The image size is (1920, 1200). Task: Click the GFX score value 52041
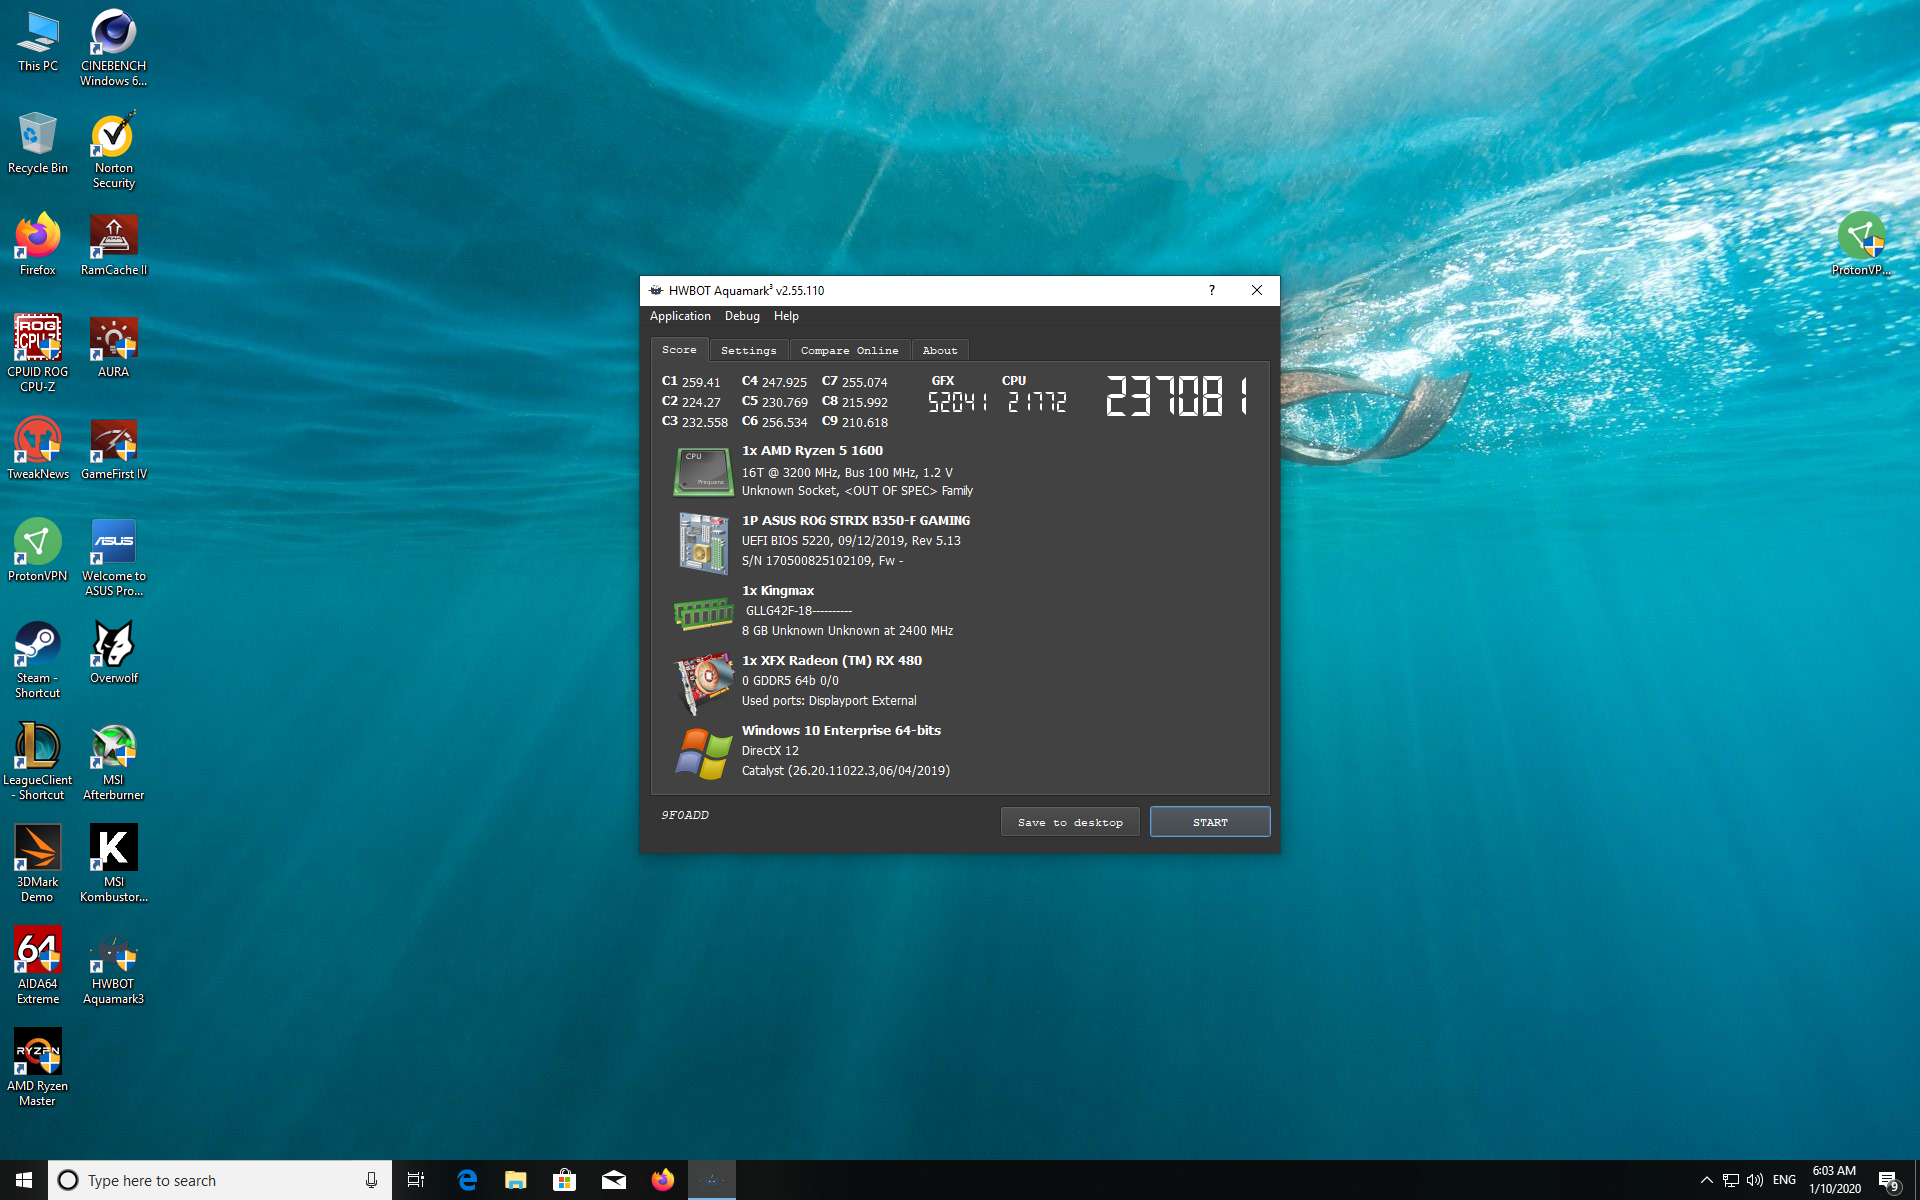pyautogui.click(x=957, y=402)
